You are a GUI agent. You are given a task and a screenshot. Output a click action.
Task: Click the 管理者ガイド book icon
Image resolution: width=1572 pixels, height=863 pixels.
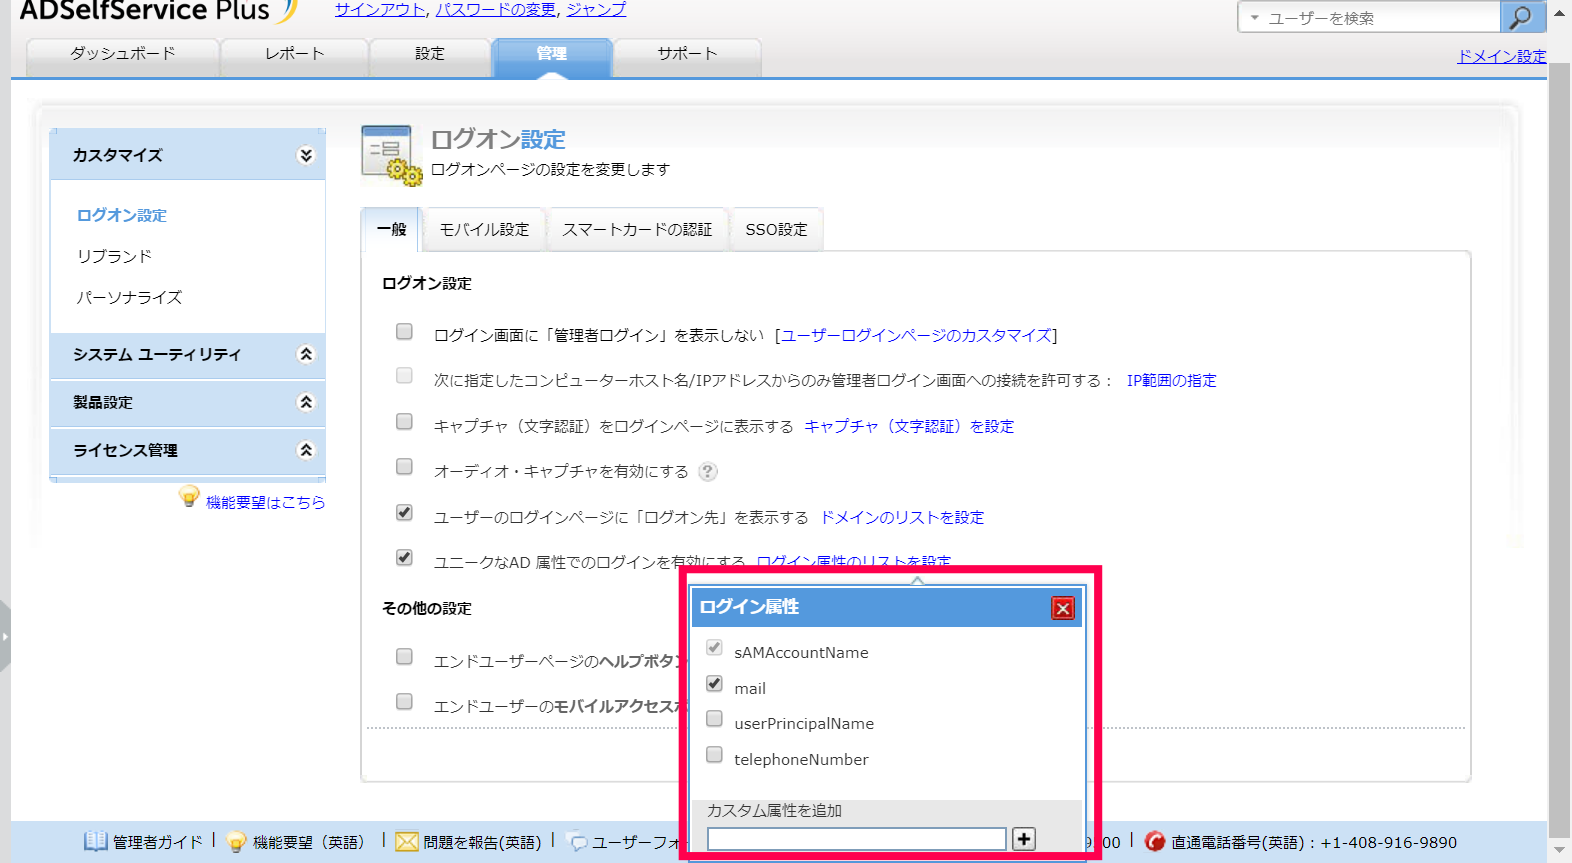pyautogui.click(x=95, y=841)
